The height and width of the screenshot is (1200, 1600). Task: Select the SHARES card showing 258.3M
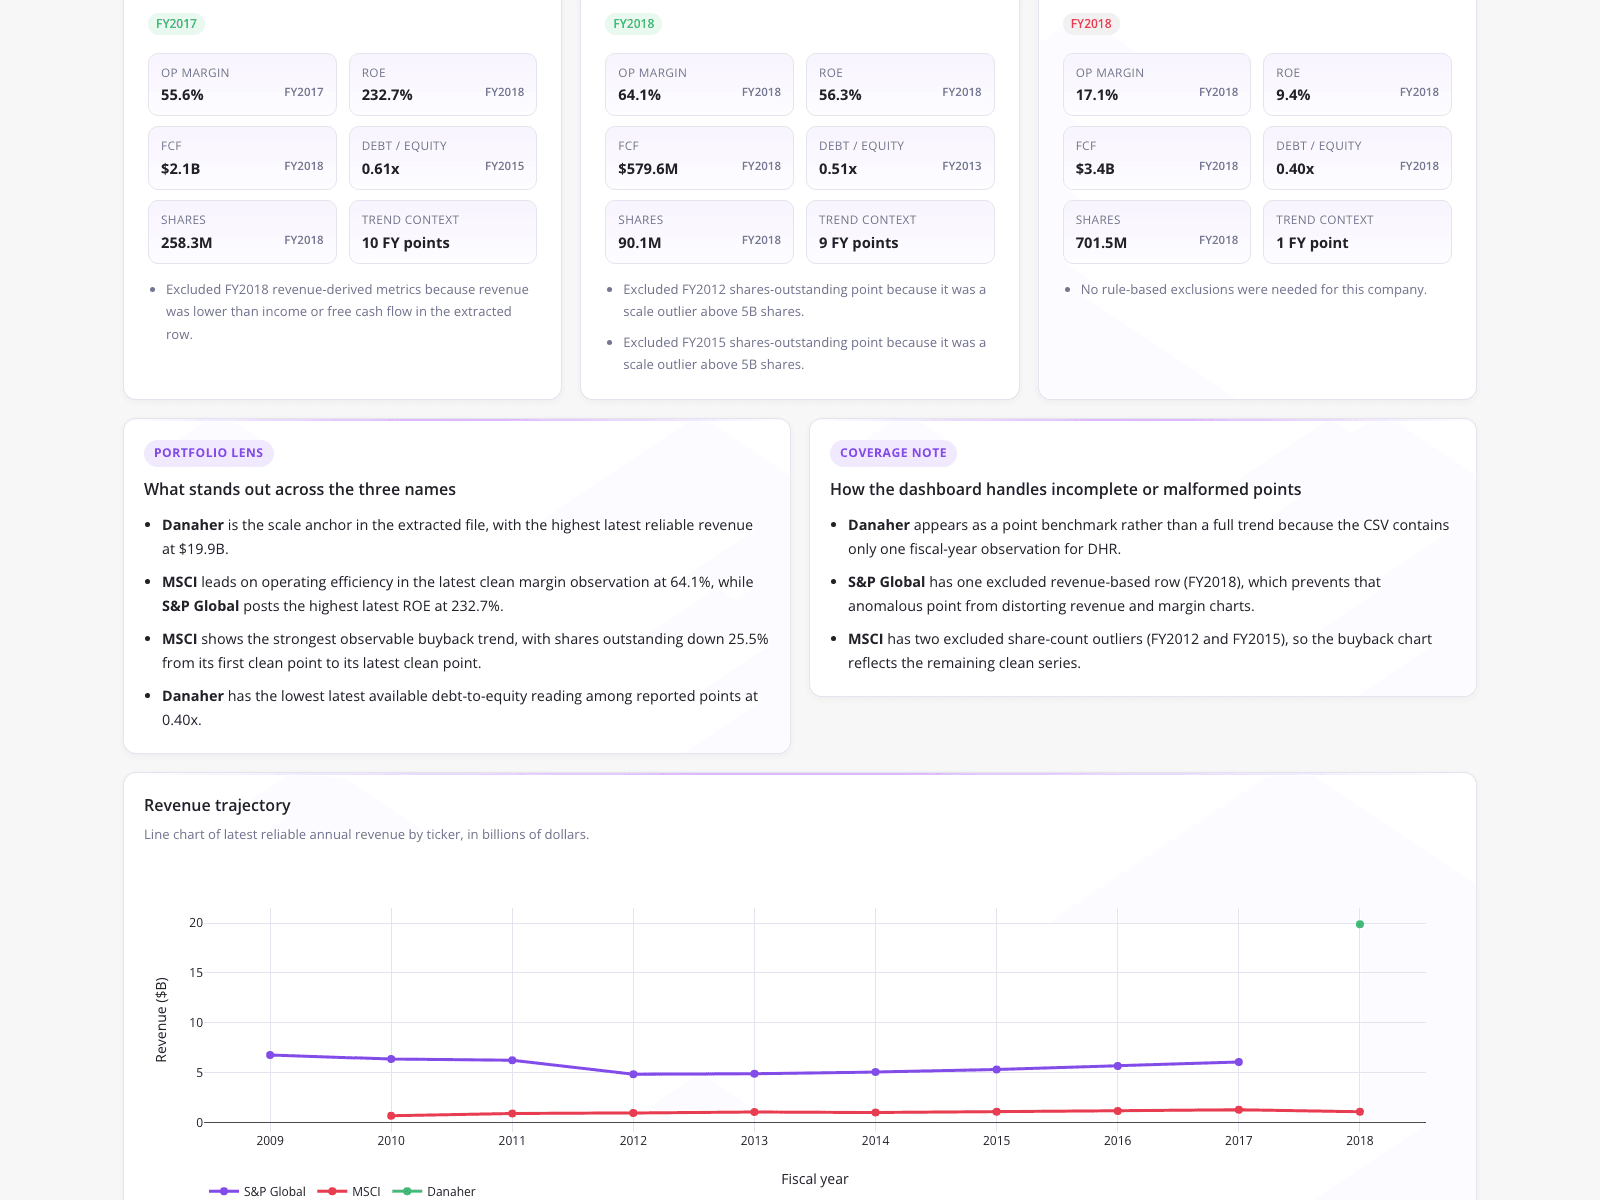[x=242, y=232]
